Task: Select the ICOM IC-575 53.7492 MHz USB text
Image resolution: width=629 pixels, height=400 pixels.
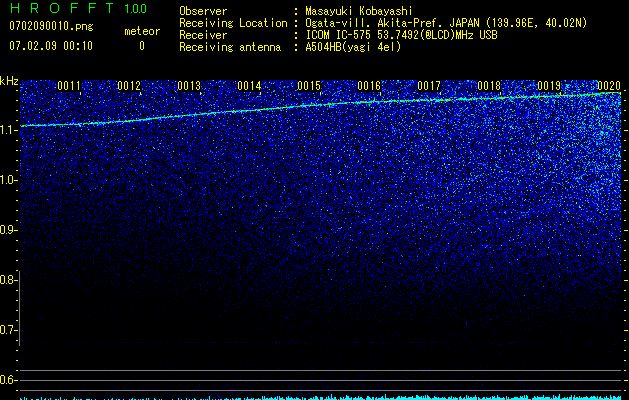Action: [x=401, y=35]
